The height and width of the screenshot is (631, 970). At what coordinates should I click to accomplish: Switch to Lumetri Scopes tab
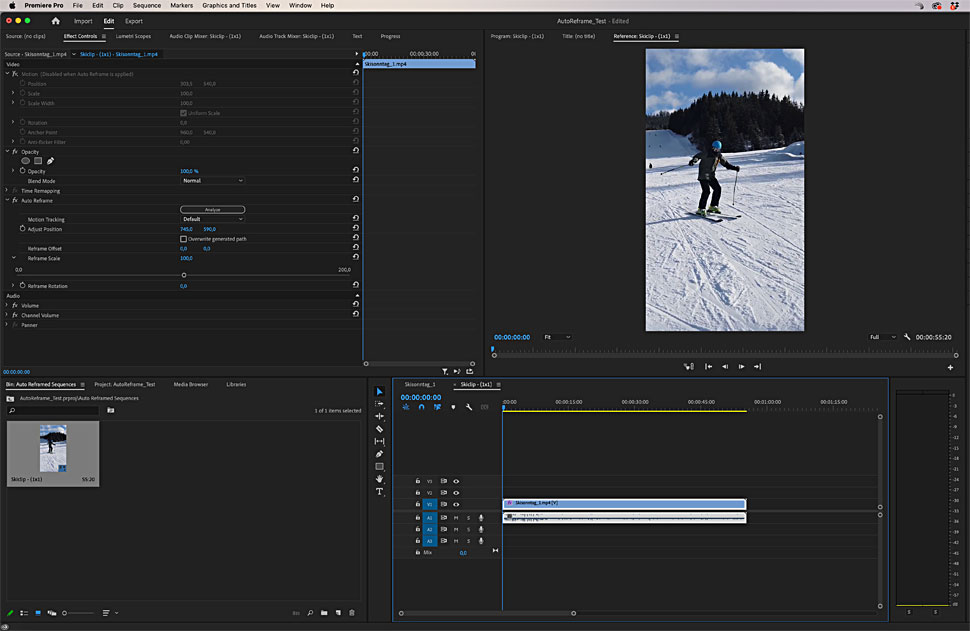coord(133,36)
